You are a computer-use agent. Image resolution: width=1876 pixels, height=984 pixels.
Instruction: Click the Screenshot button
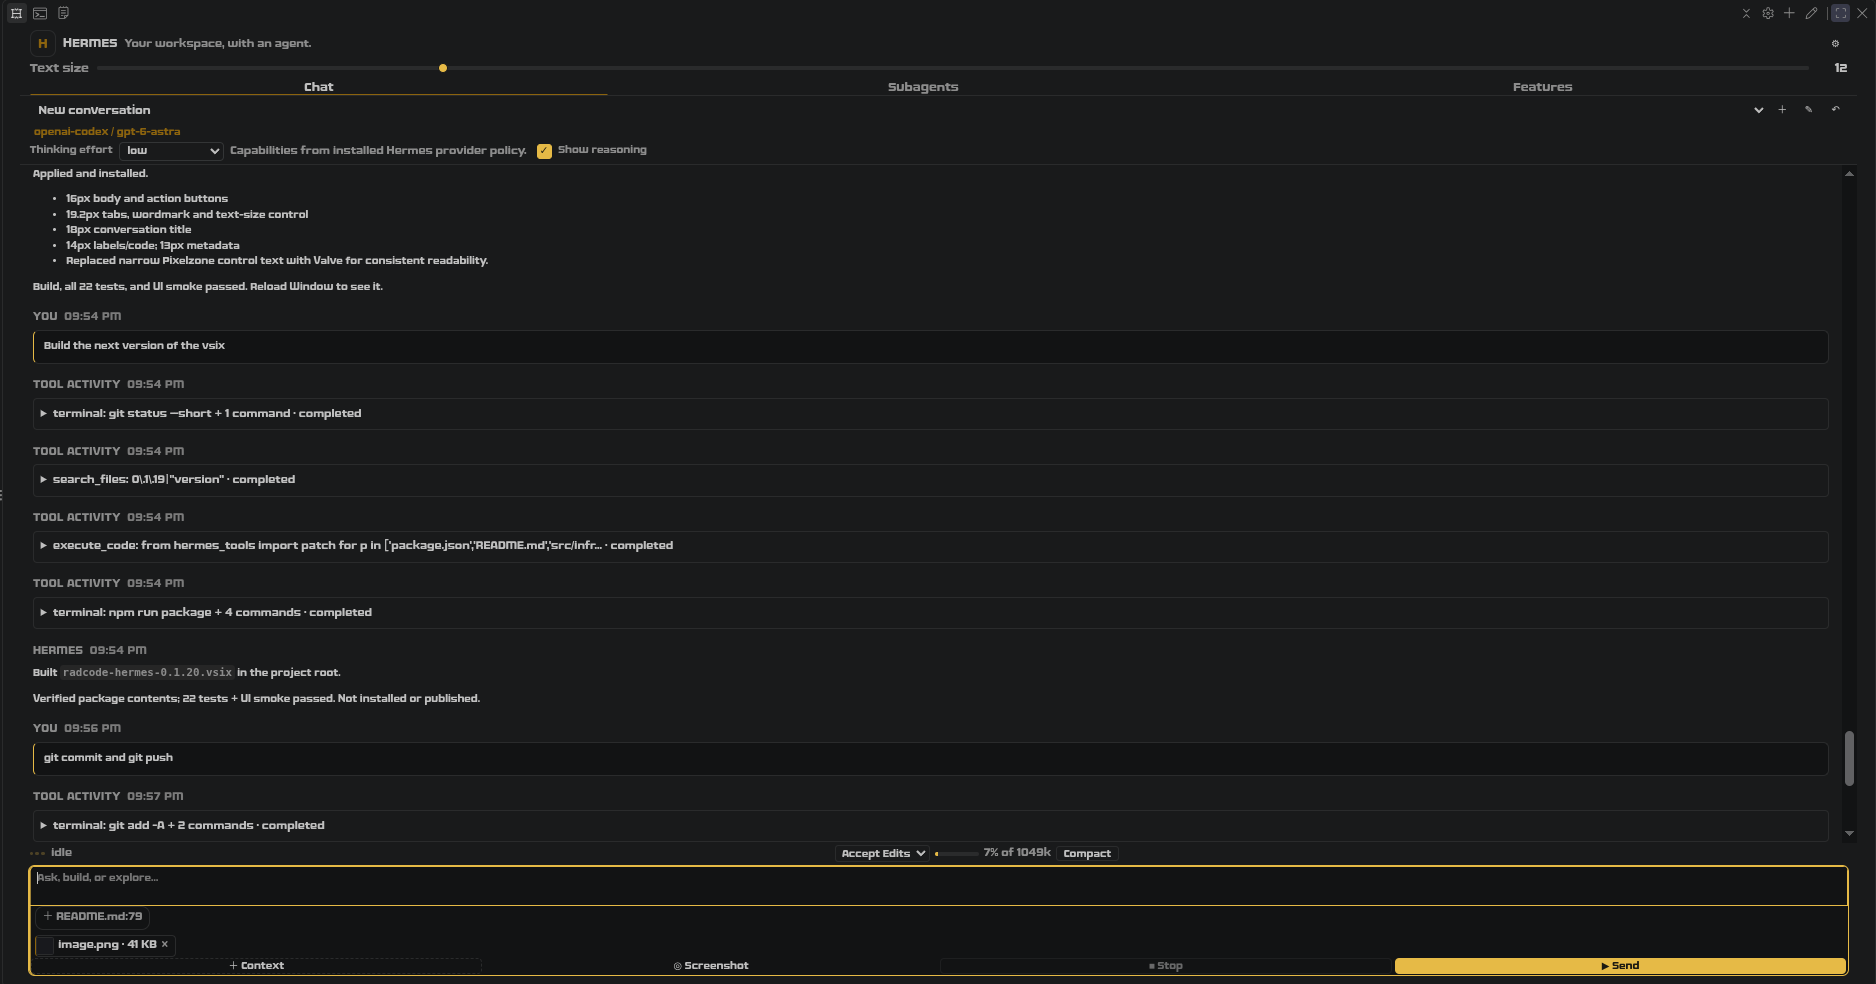(x=711, y=966)
